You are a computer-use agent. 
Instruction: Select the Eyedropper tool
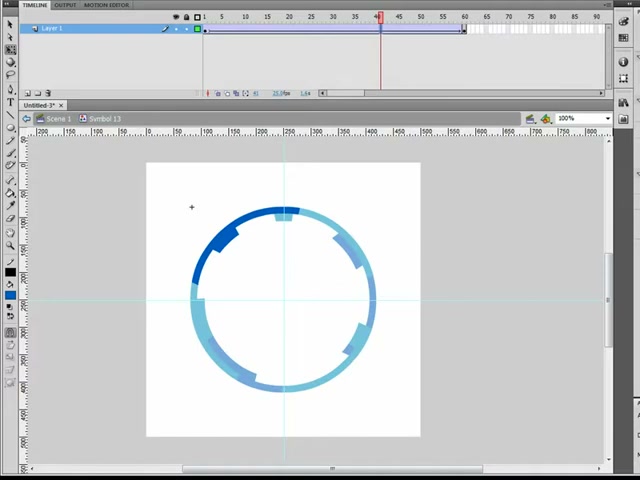[x=10, y=205]
